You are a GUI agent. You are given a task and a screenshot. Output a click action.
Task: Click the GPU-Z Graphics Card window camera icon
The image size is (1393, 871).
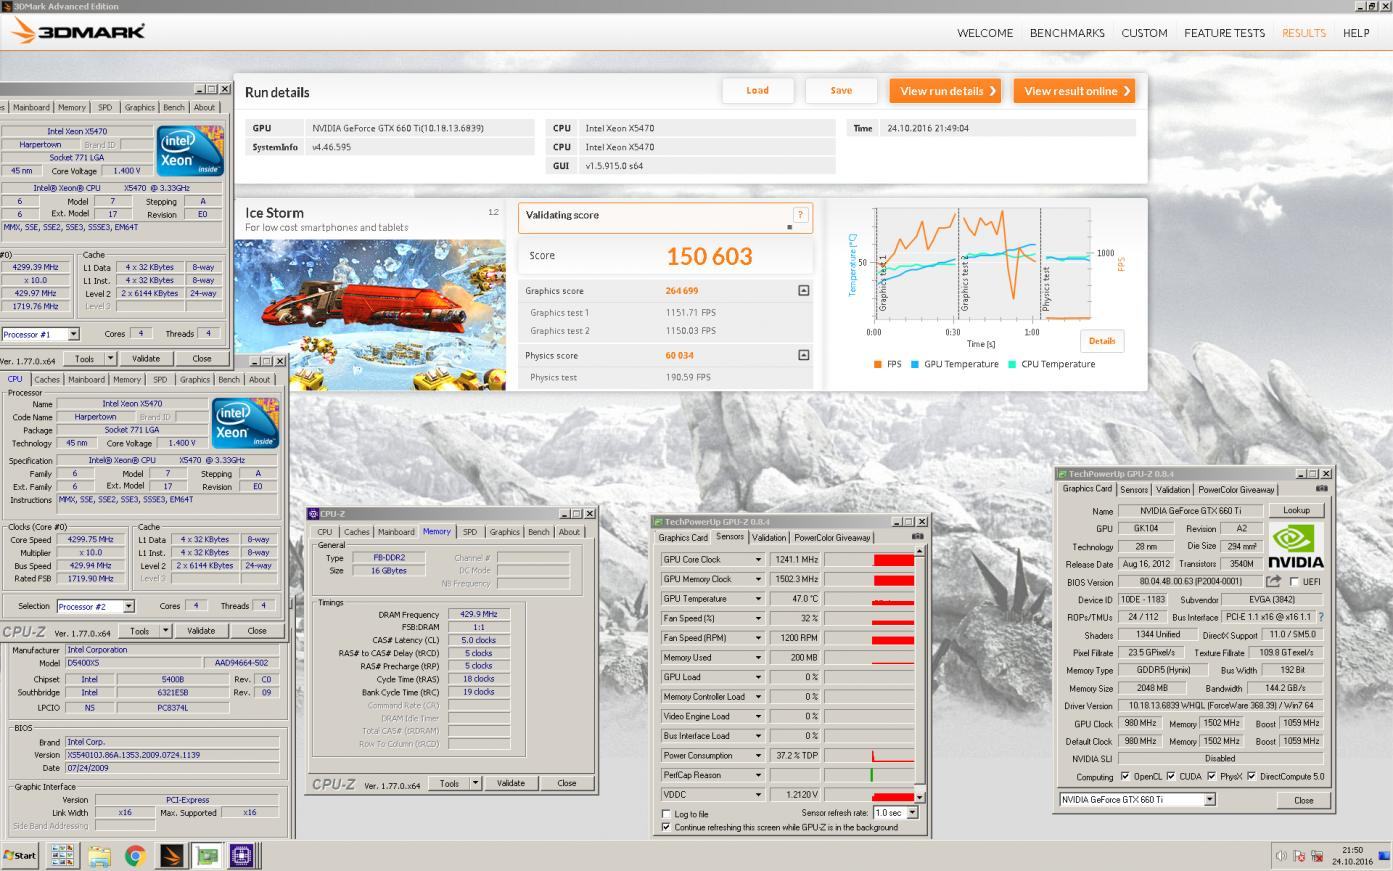click(1321, 489)
